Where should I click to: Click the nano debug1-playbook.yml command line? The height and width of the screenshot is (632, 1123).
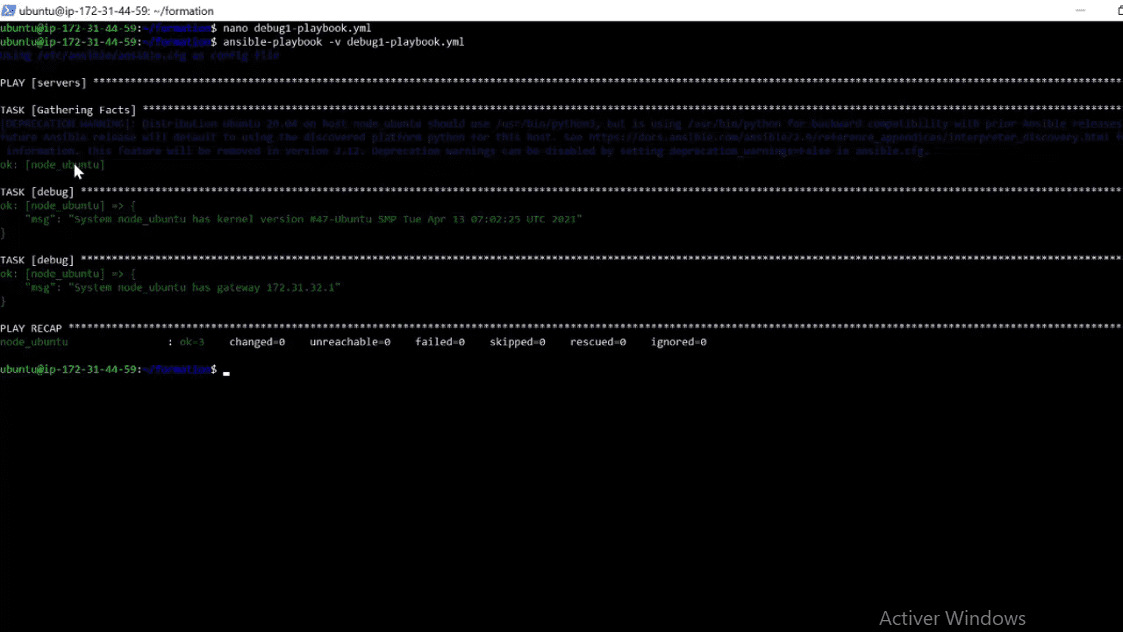tap(300, 28)
